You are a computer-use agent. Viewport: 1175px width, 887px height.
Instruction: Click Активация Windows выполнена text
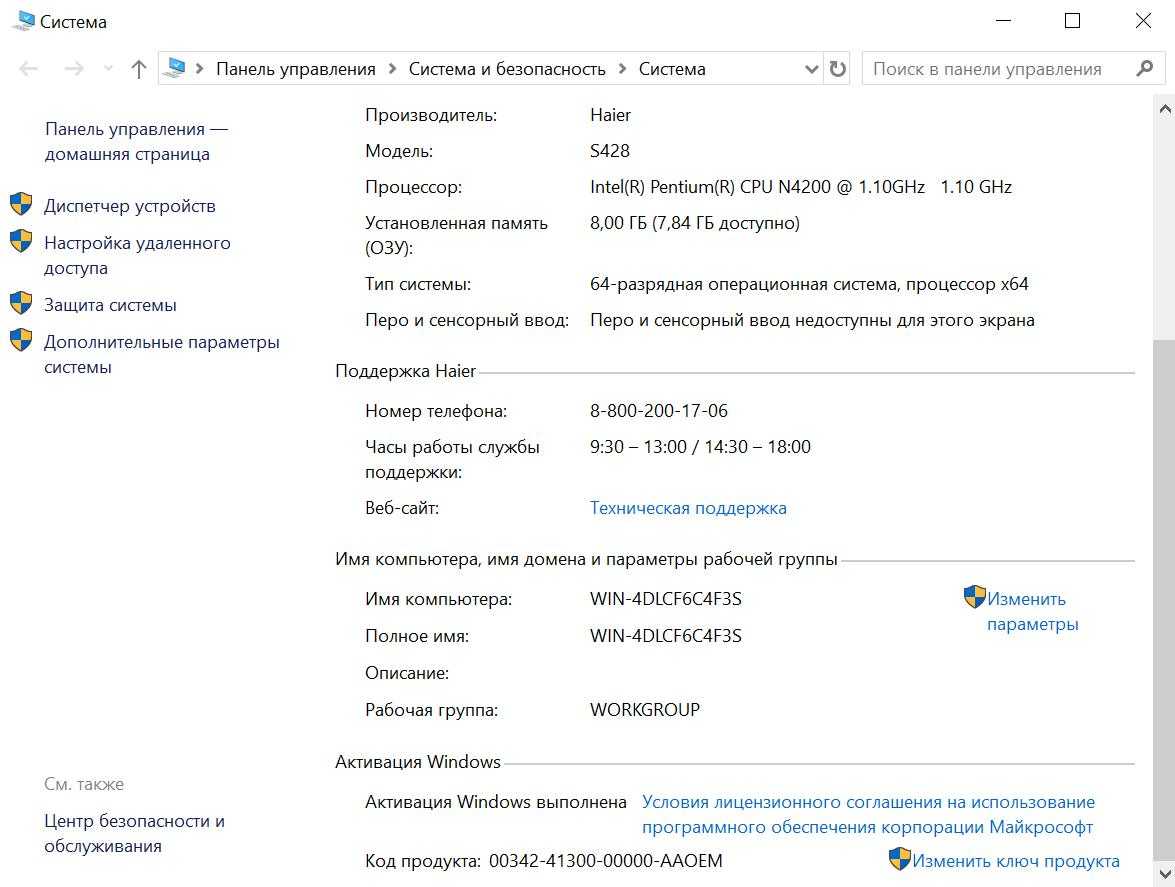[495, 802]
